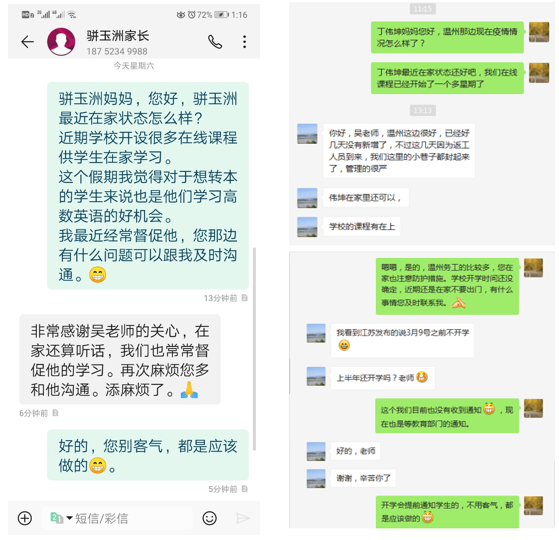Tap parent avatar beside 谢谢，辛苦你了
This screenshot has height=540, width=559.
pyautogui.click(x=316, y=478)
